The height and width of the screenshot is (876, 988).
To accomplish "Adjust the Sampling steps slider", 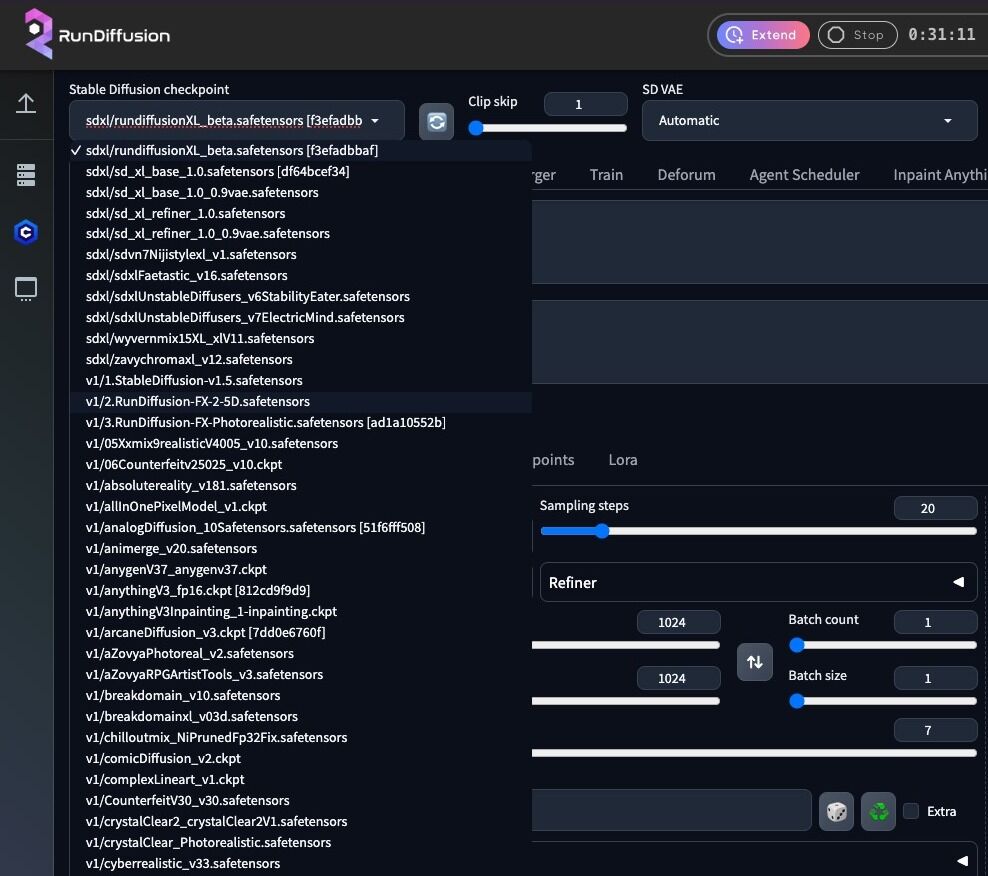I will coord(602,531).
